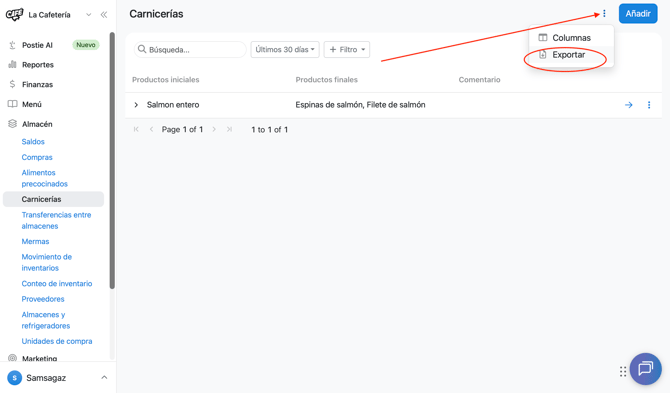Click the drag handle dots near chat

click(x=623, y=372)
